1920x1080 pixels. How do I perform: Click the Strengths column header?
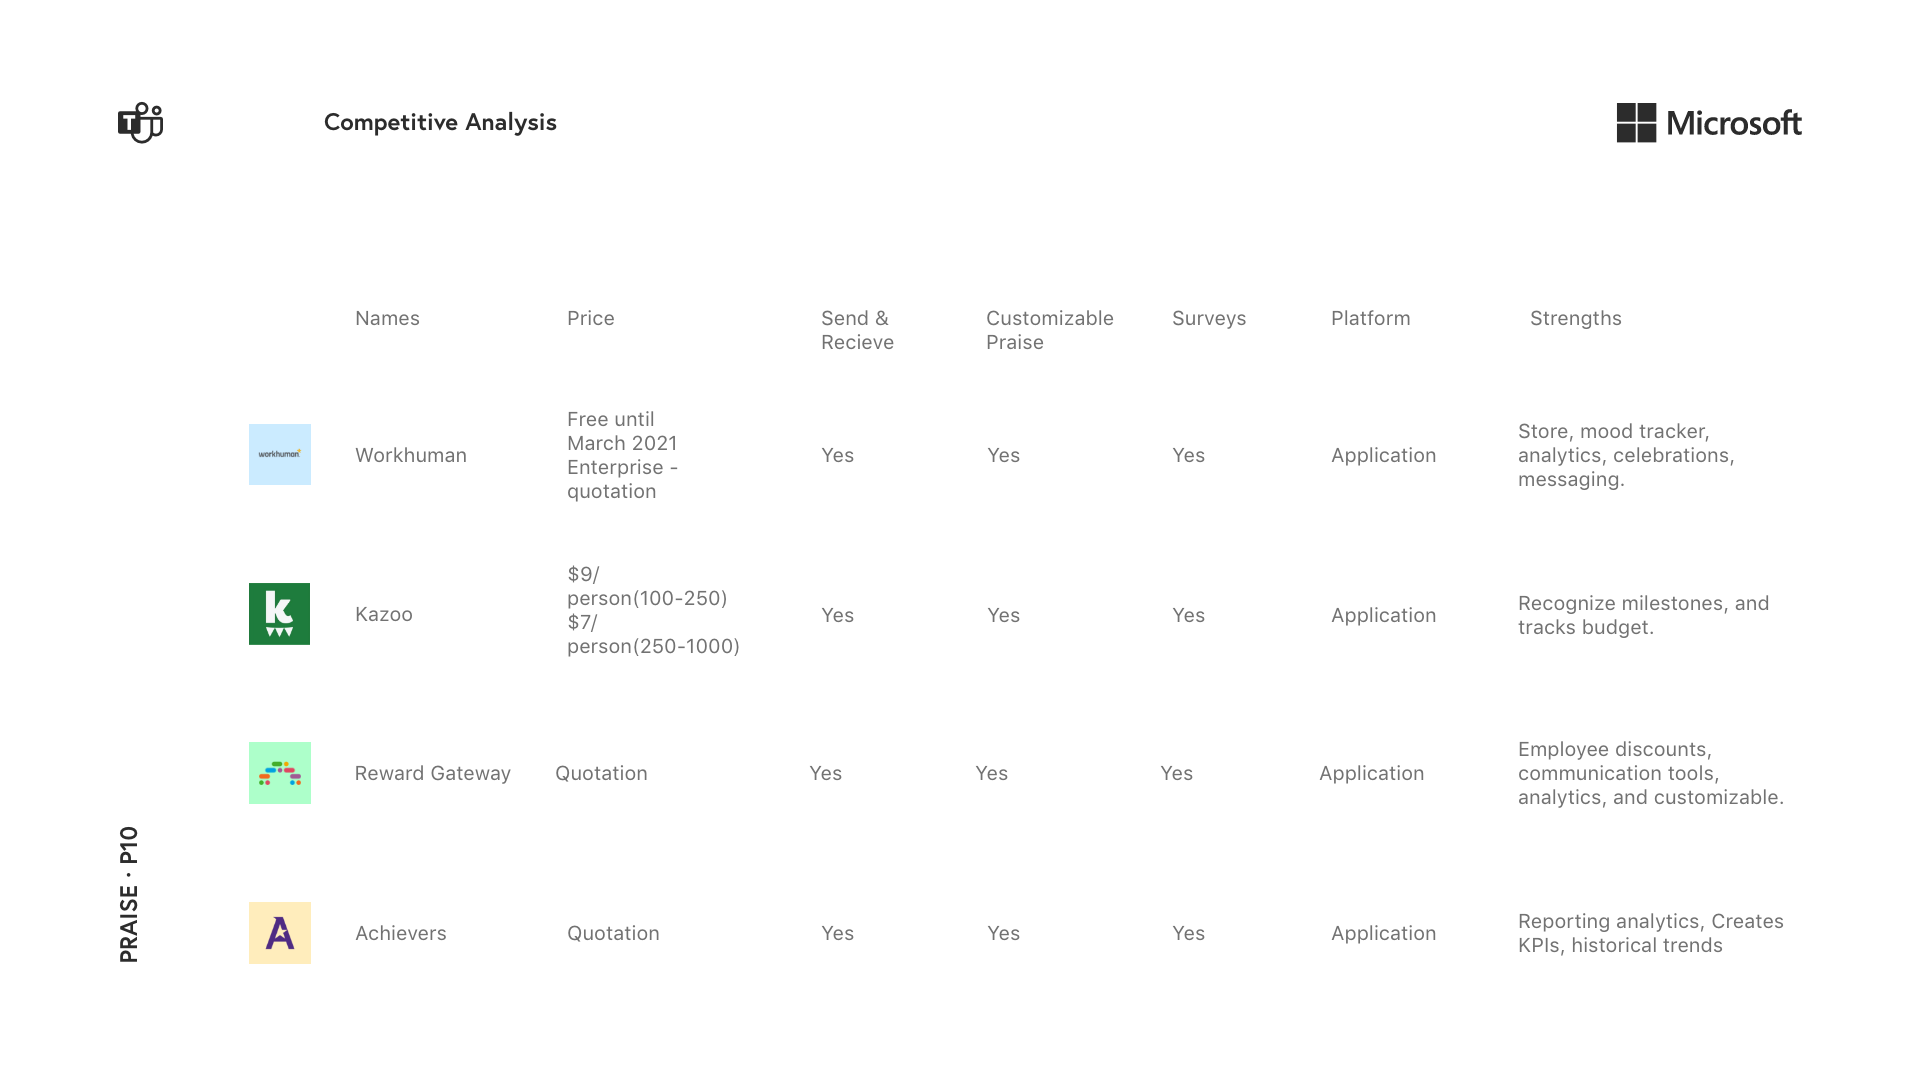pyautogui.click(x=1575, y=318)
